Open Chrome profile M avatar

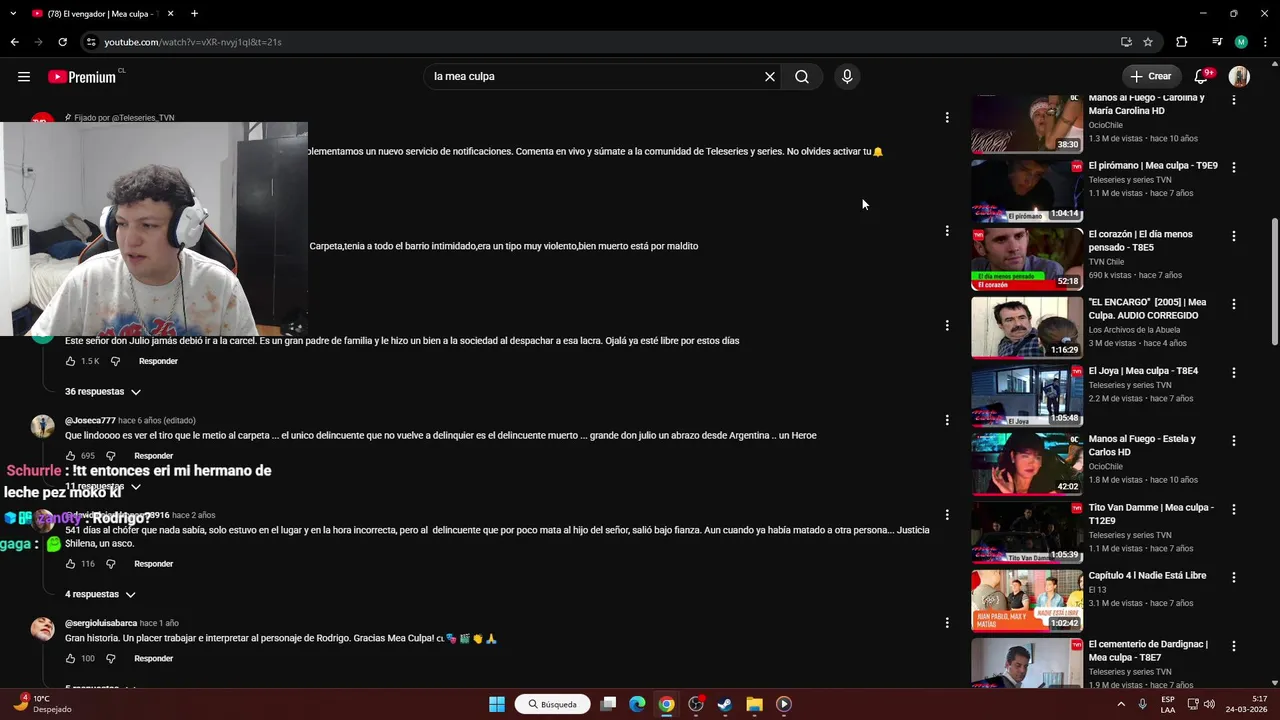(1241, 42)
